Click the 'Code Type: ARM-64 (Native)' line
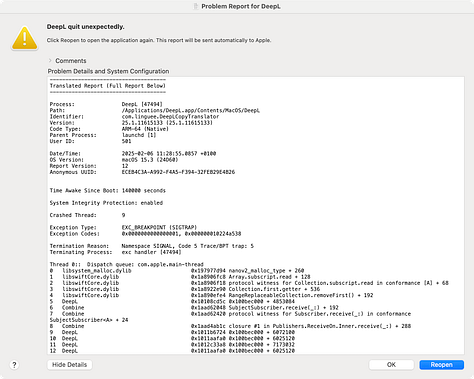 pos(109,129)
